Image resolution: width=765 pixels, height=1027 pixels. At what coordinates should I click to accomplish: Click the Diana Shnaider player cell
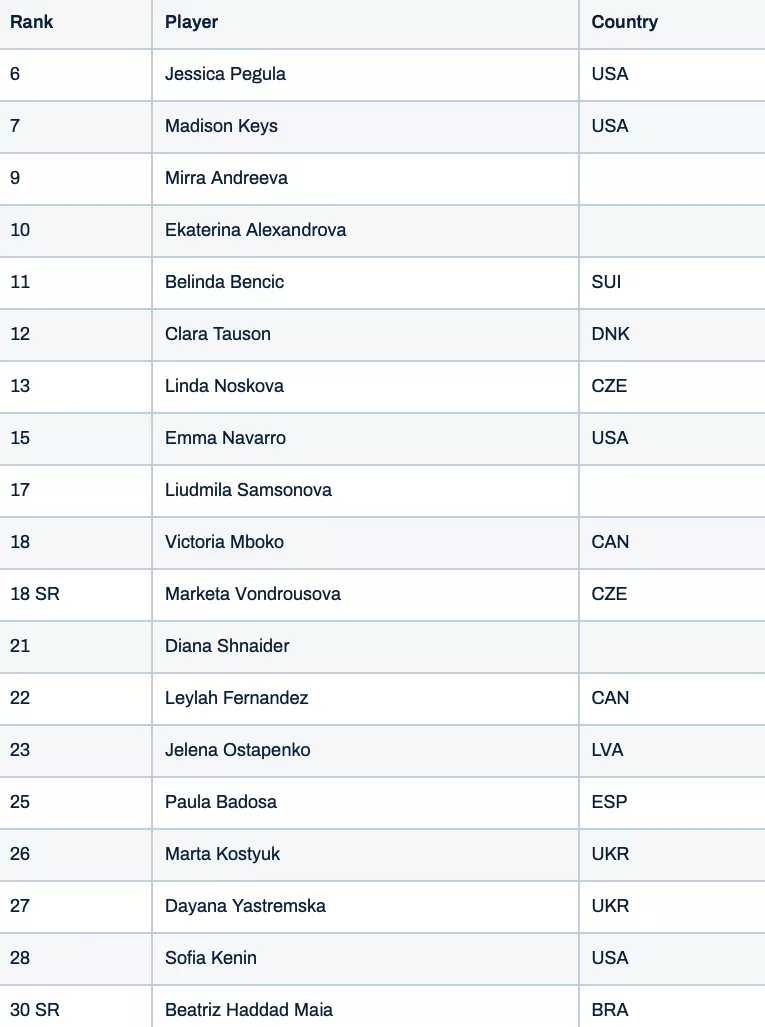tap(227, 646)
